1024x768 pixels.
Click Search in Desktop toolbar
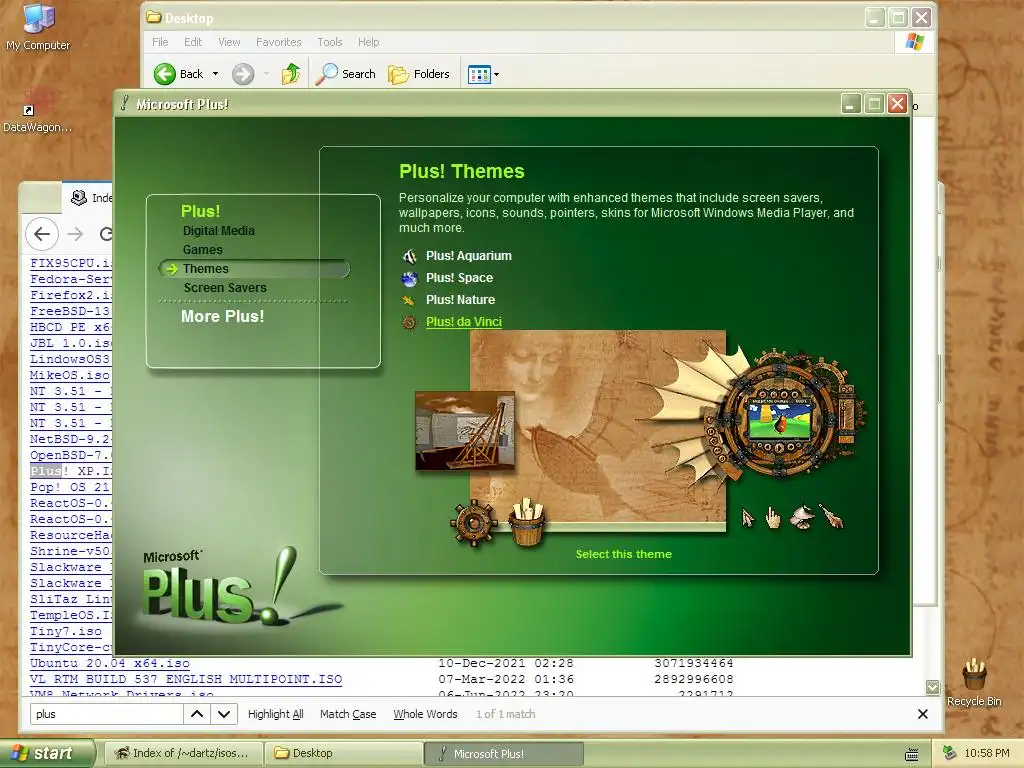(345, 74)
